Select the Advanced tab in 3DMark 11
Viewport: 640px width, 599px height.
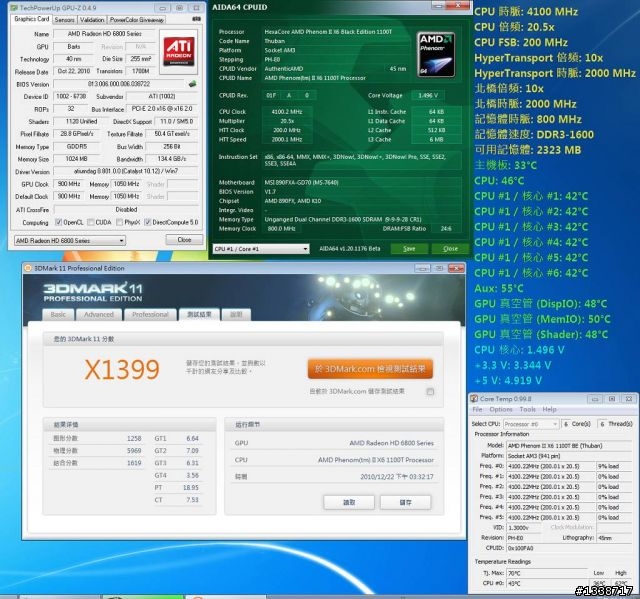98,315
